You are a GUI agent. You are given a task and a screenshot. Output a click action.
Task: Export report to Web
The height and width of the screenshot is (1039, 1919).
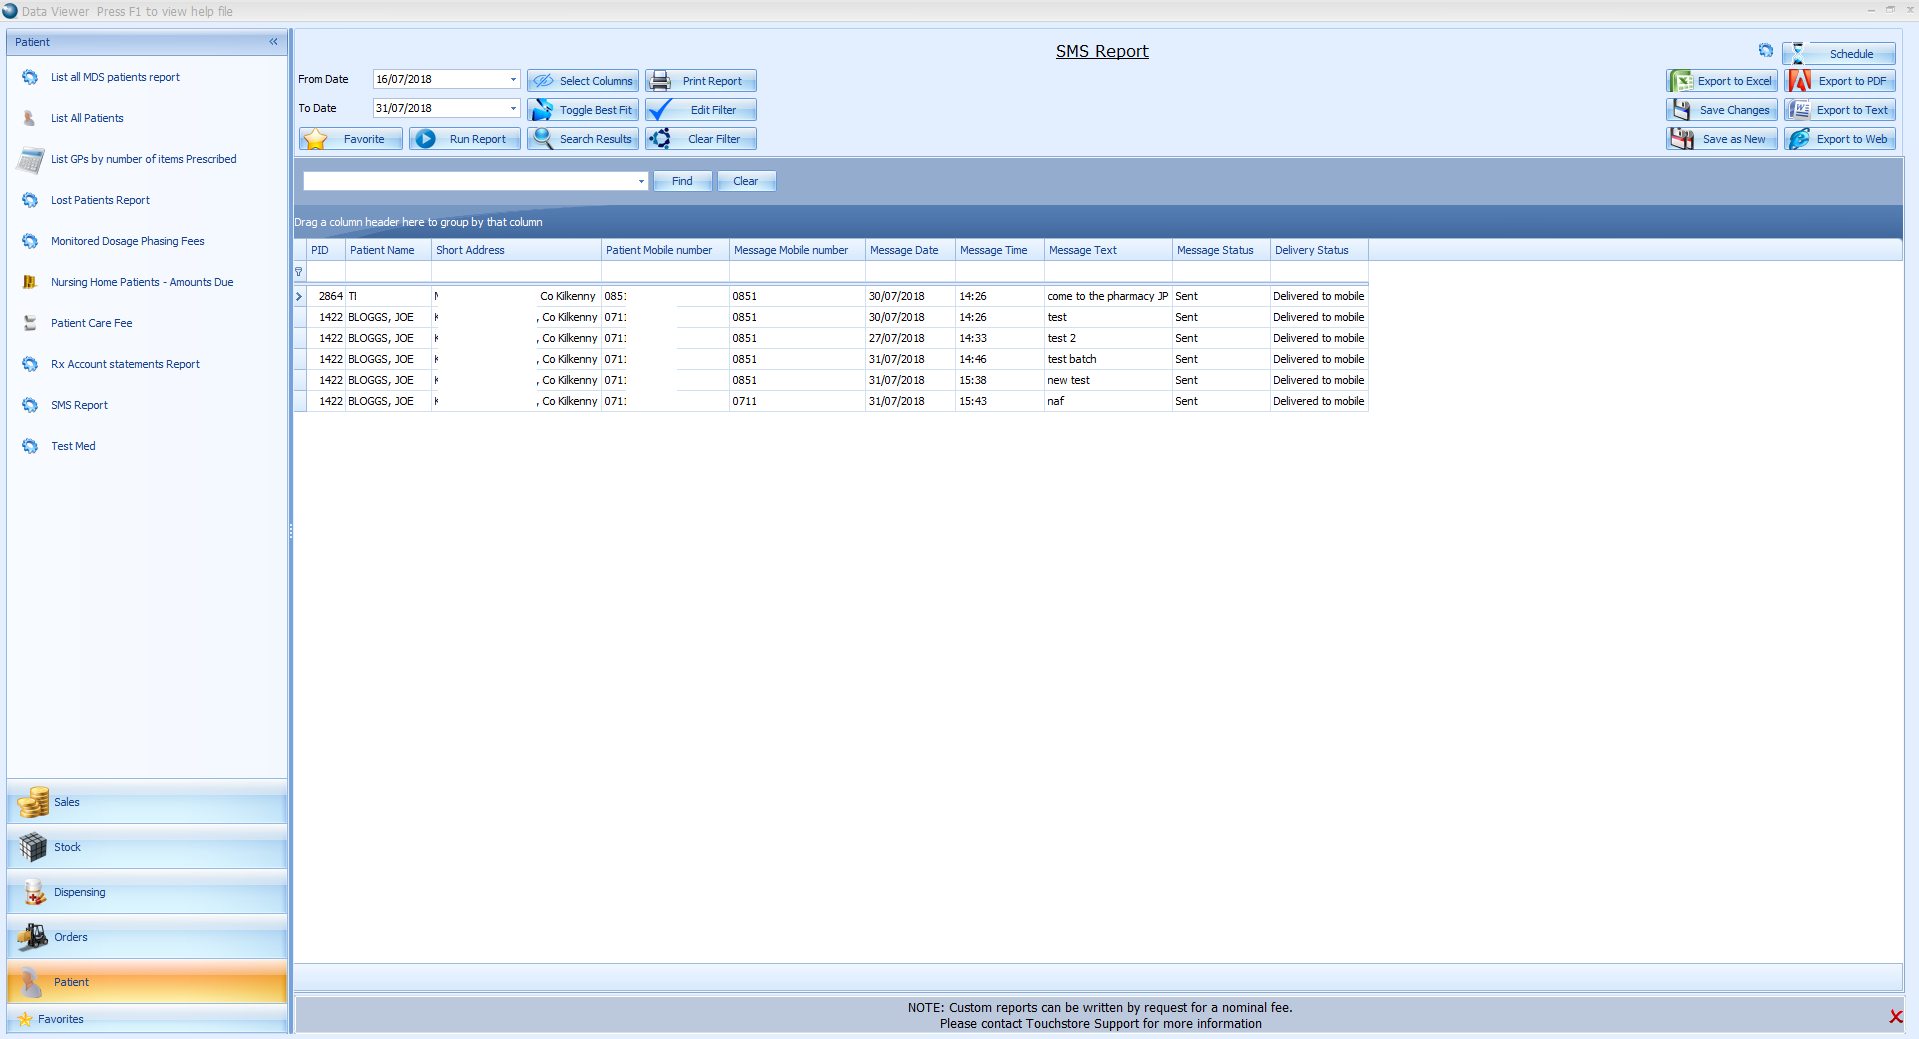click(x=1840, y=139)
